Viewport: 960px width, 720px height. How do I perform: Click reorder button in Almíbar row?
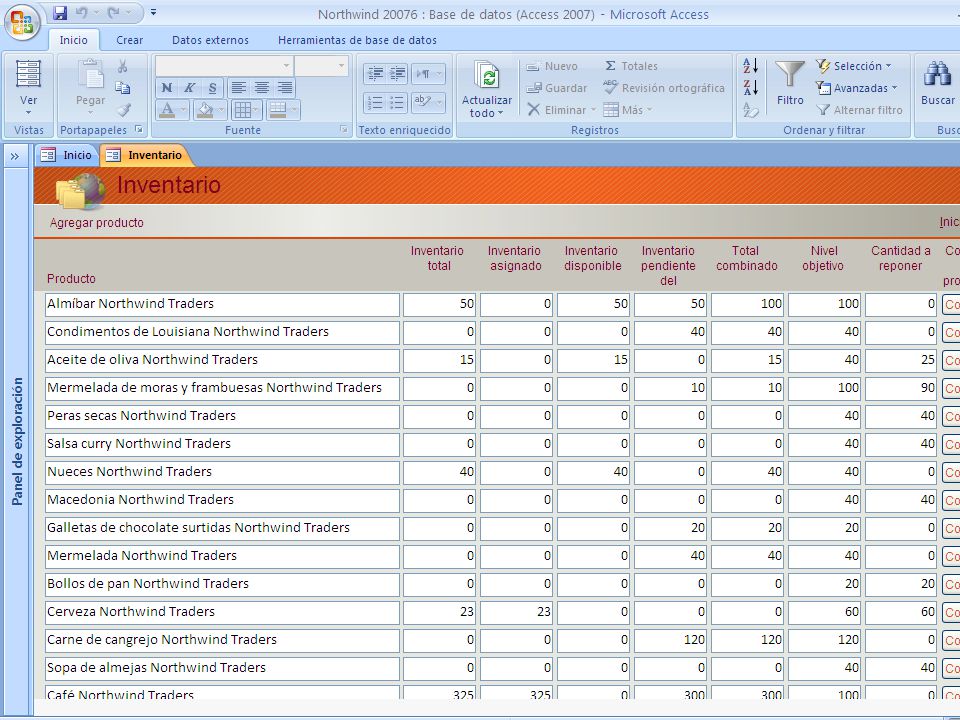point(951,304)
